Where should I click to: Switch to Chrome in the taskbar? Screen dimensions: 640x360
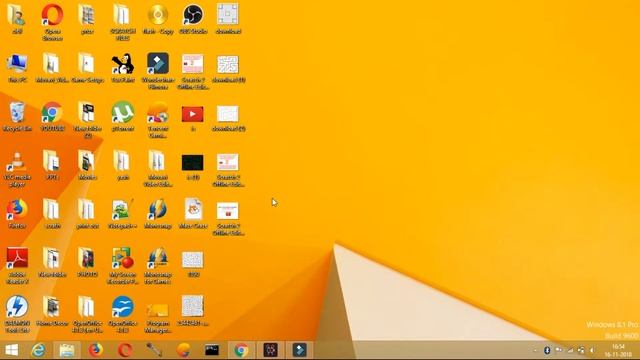(241, 350)
